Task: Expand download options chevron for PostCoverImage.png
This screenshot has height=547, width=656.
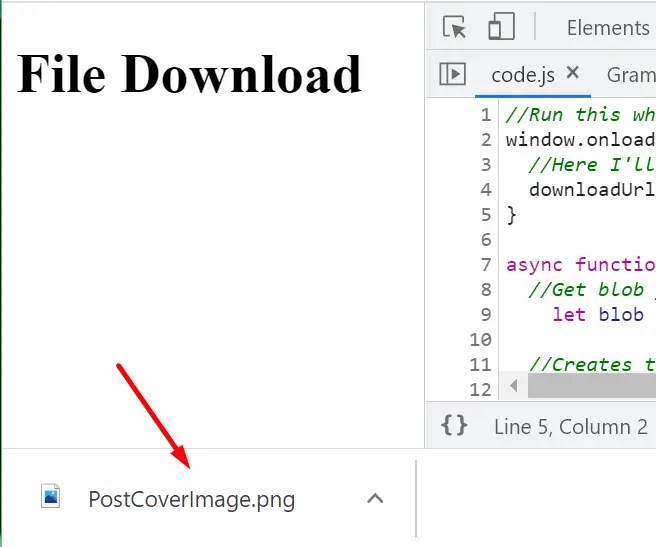Action: coord(375,498)
